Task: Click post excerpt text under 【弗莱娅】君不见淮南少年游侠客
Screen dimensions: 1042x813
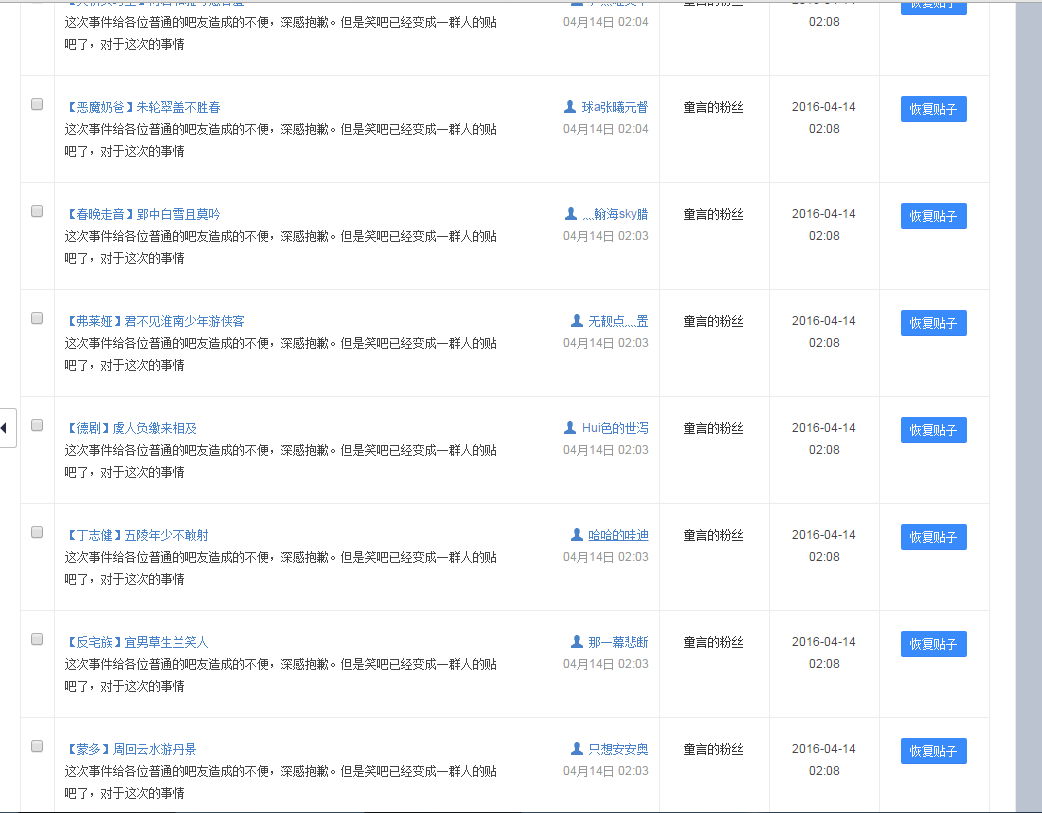Action: 280,354
